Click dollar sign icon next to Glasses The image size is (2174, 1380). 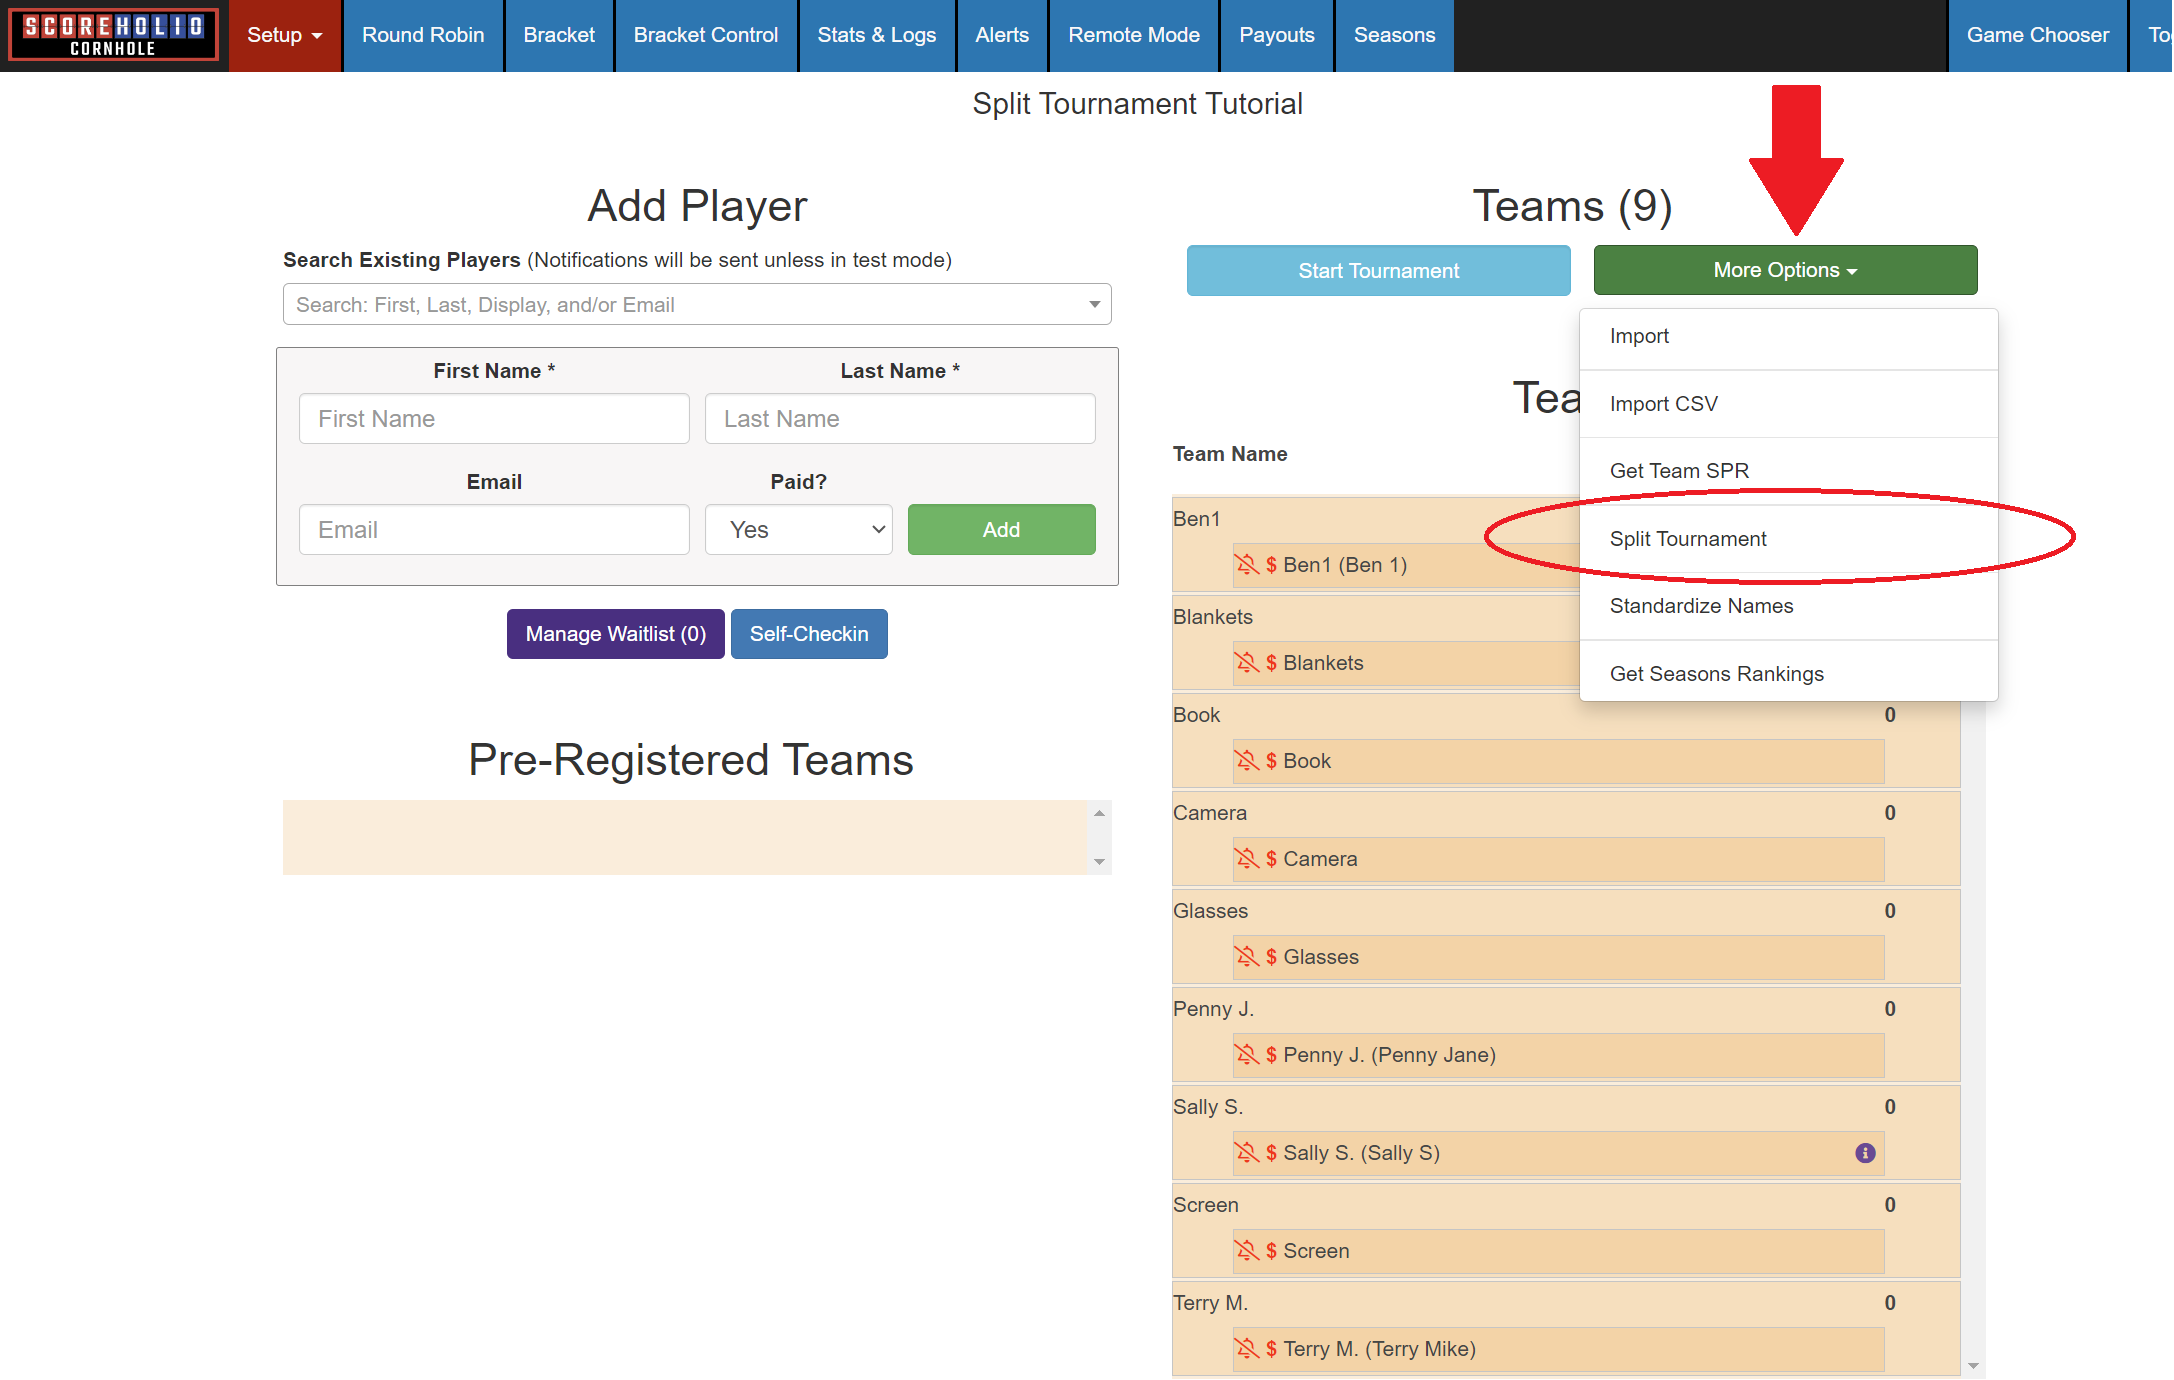click(x=1271, y=957)
